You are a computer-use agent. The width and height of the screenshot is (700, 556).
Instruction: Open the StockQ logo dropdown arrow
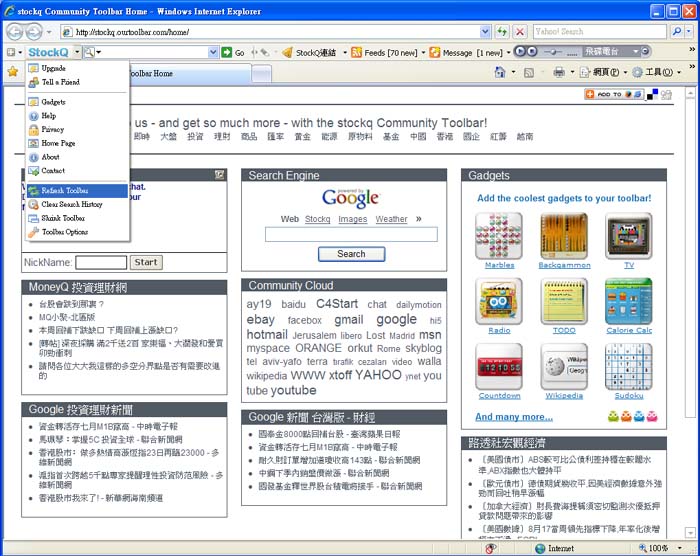(77, 52)
